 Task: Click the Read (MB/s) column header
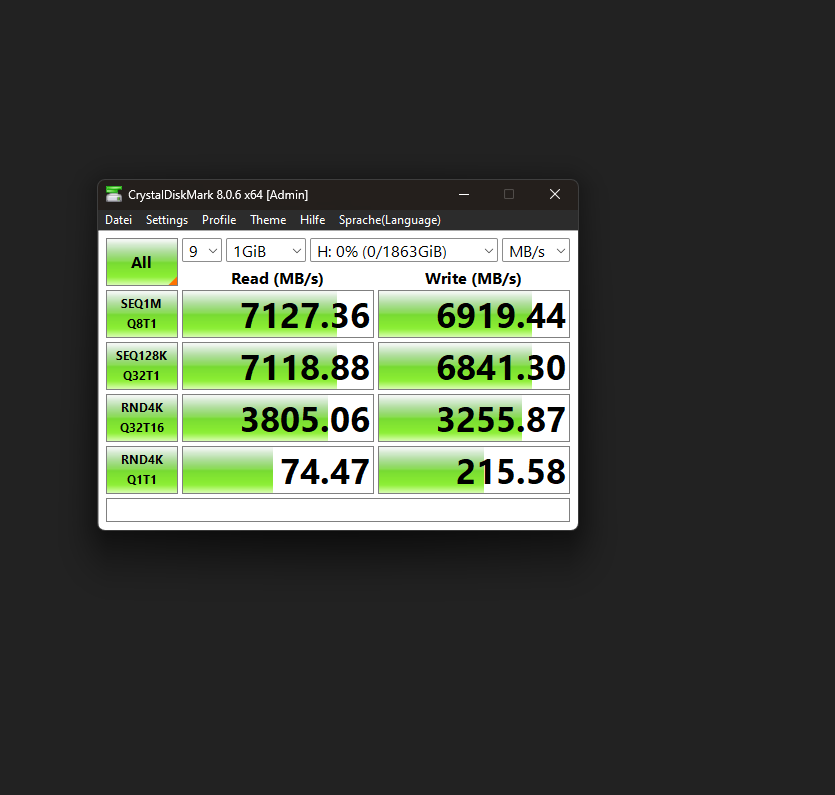tap(277, 278)
